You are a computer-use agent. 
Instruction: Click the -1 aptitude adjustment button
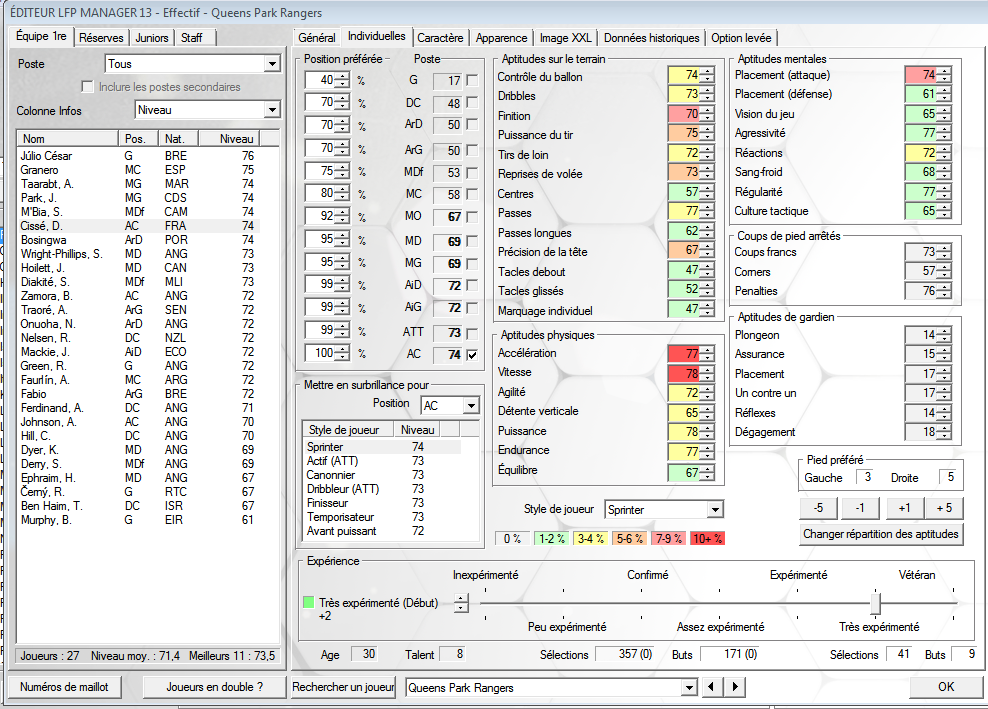860,507
